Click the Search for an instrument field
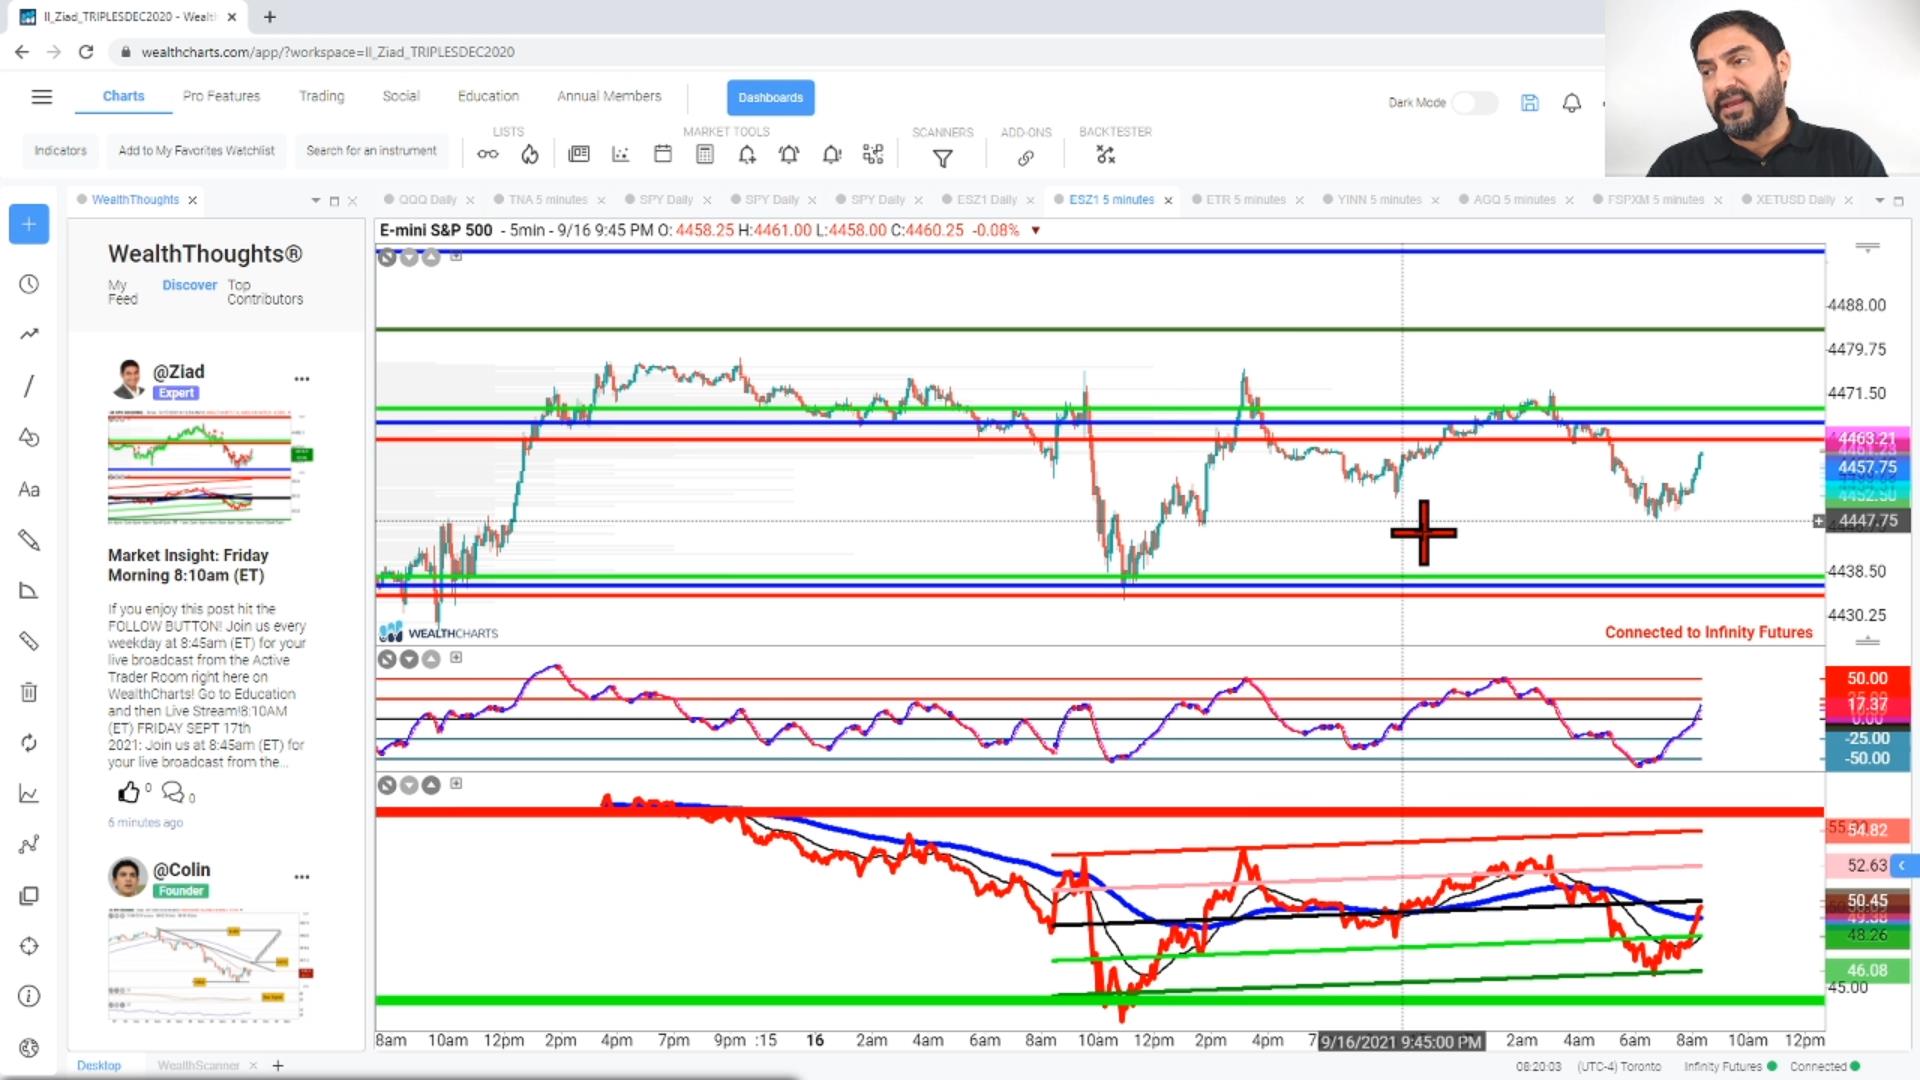The width and height of the screenshot is (1920, 1080). pos(371,151)
